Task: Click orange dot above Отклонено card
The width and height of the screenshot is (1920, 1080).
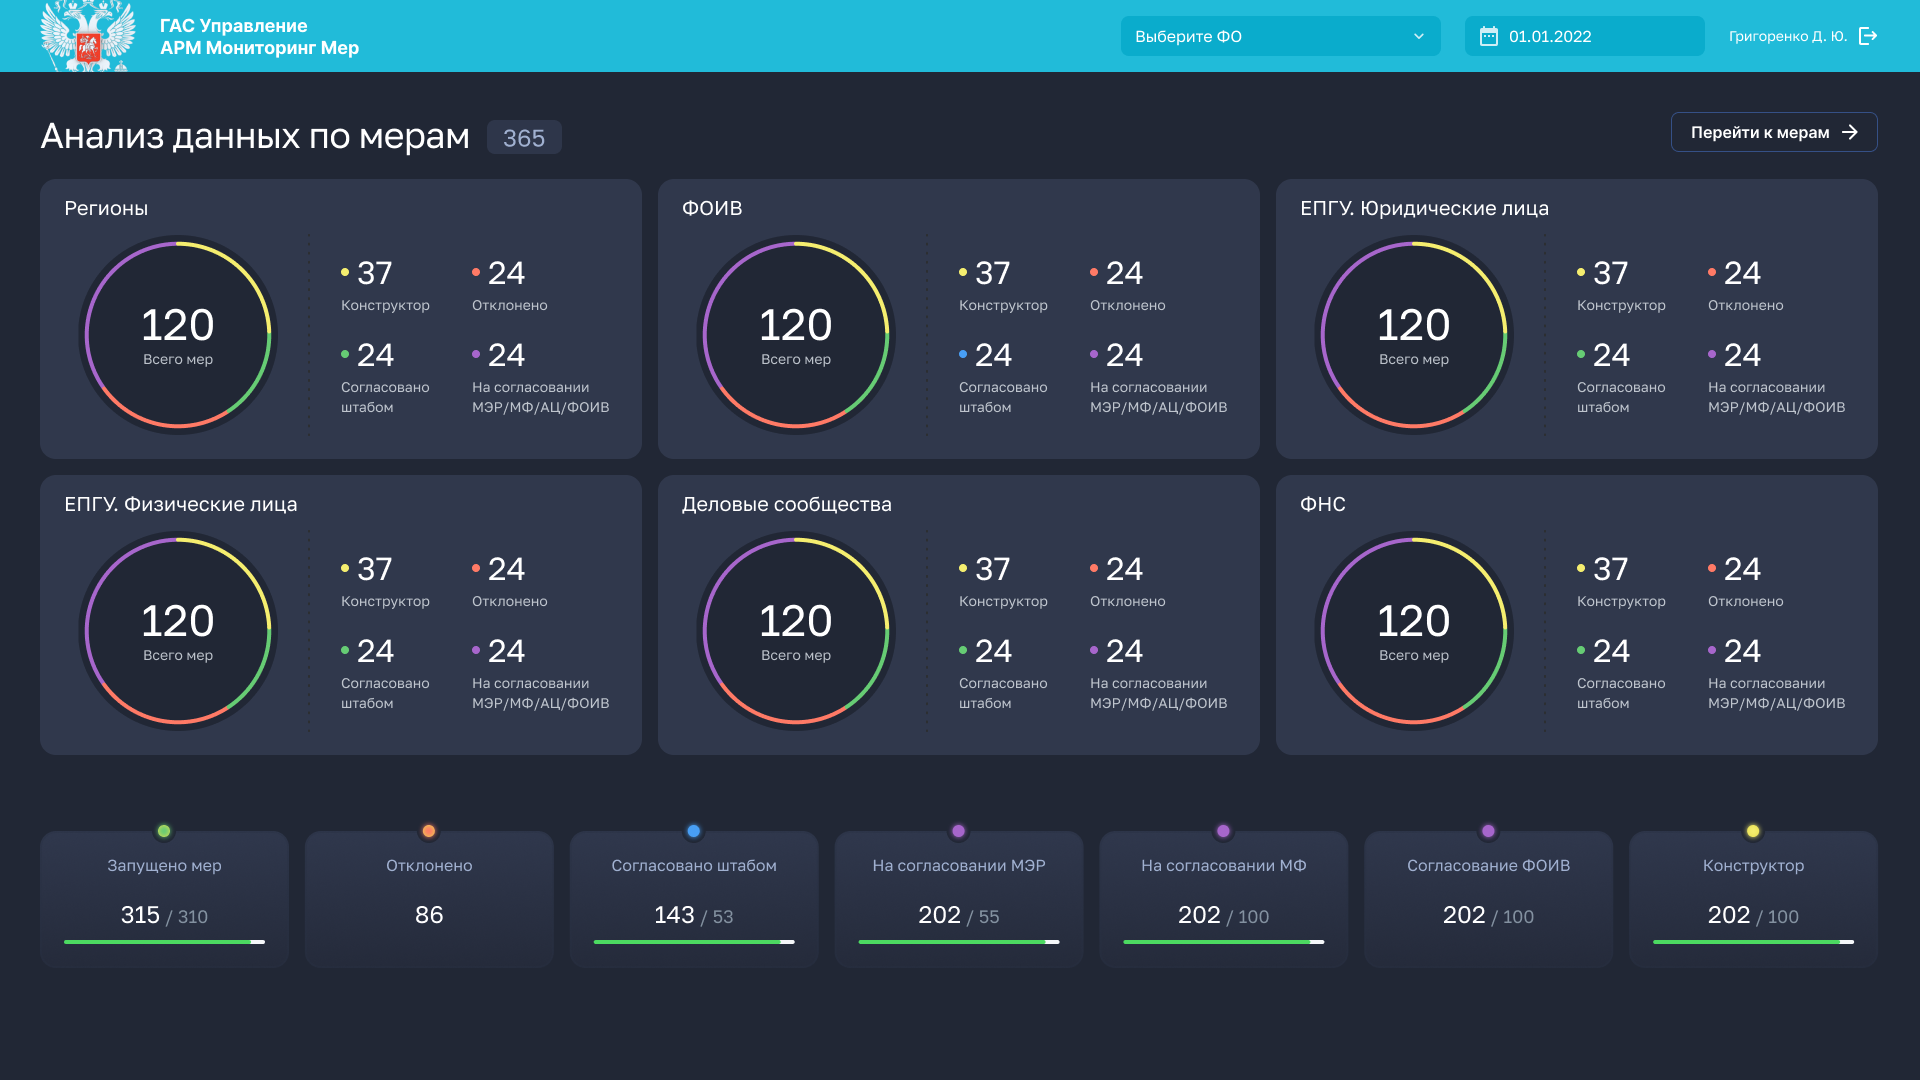Action: 429,831
